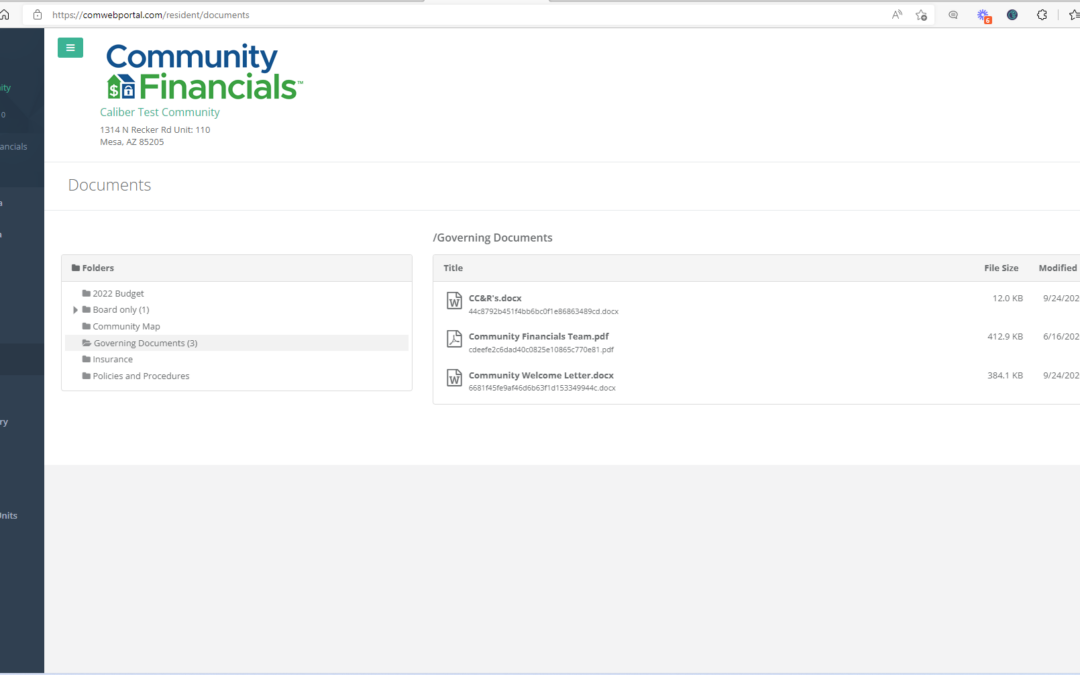Click the PDF icon for Community Financials Team

tap(454, 339)
